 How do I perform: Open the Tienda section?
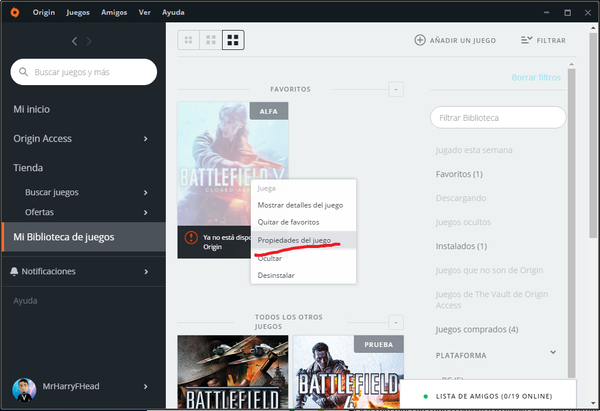(x=28, y=168)
